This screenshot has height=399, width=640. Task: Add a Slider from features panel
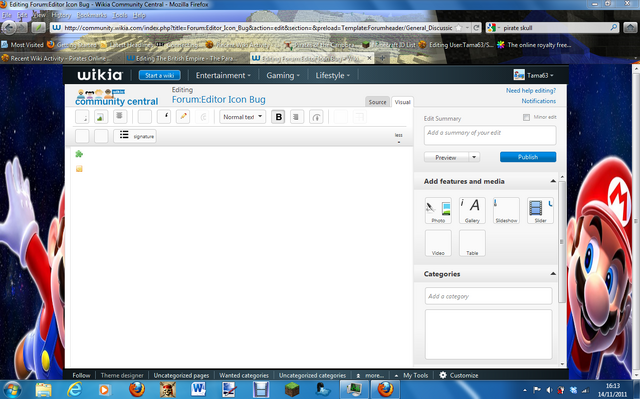pyautogui.click(x=540, y=211)
